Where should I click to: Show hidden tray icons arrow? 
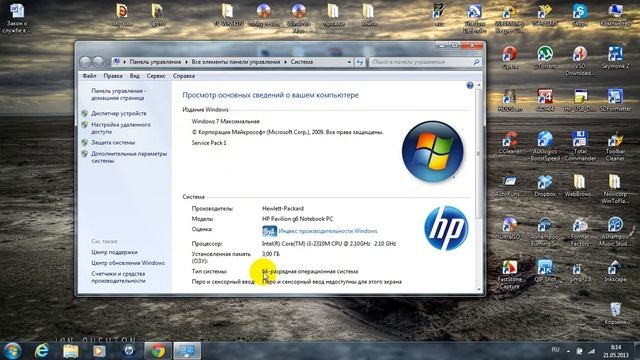click(568, 350)
